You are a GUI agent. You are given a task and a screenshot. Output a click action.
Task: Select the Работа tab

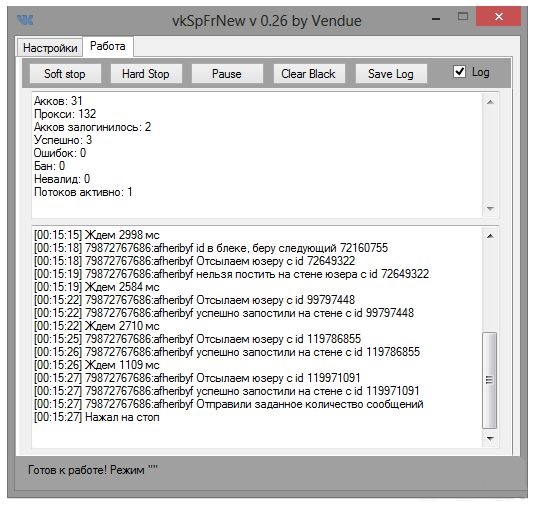(108, 46)
